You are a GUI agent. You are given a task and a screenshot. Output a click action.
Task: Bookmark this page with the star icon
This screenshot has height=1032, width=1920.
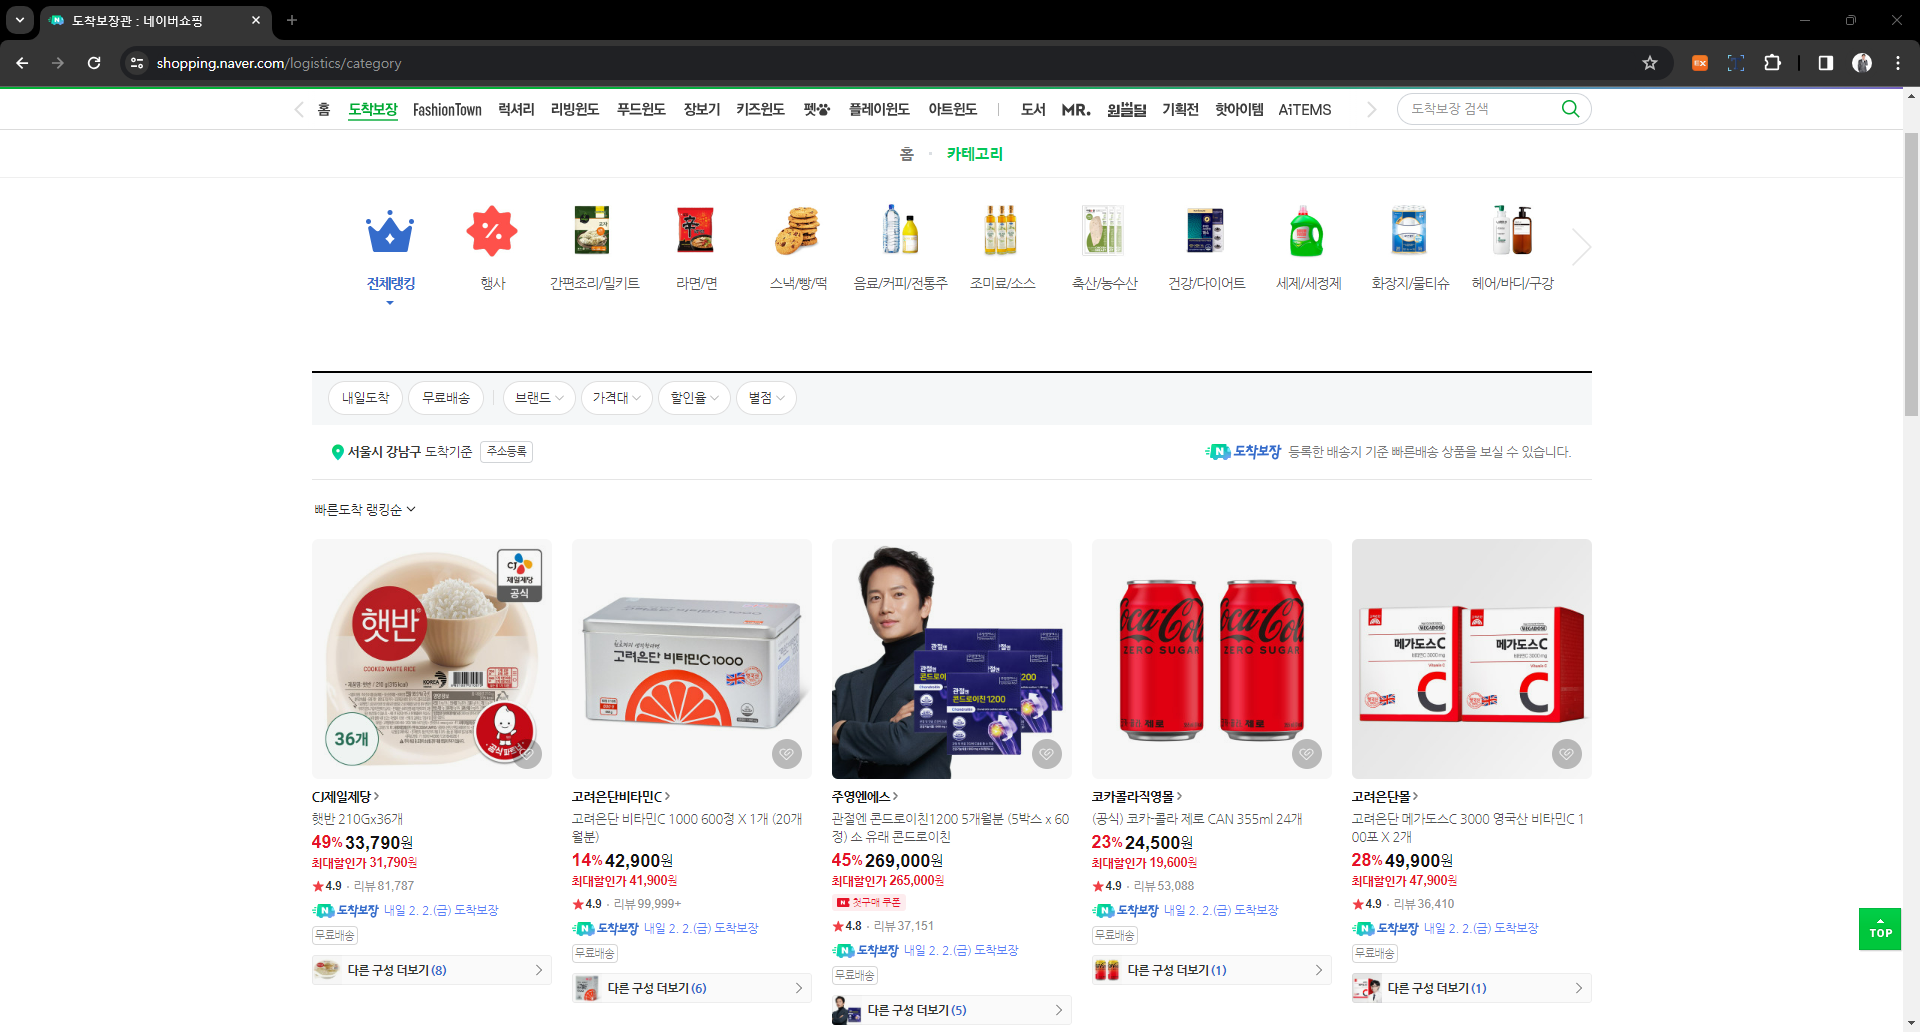click(1650, 63)
